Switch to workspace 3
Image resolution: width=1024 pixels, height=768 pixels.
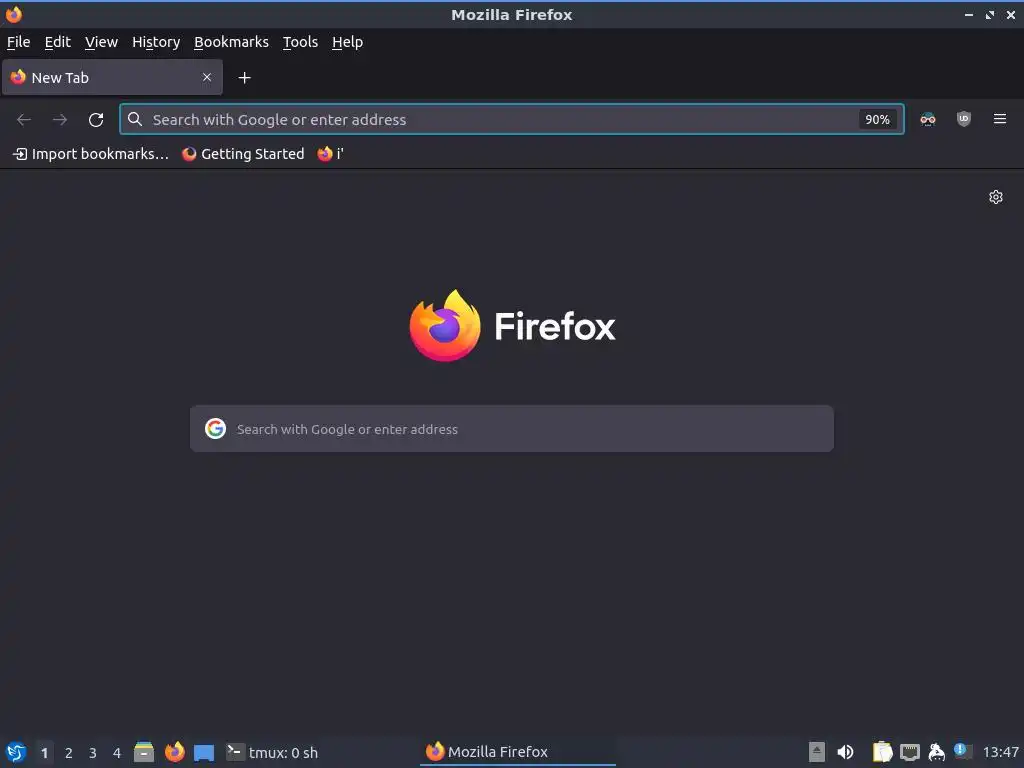pos(93,753)
